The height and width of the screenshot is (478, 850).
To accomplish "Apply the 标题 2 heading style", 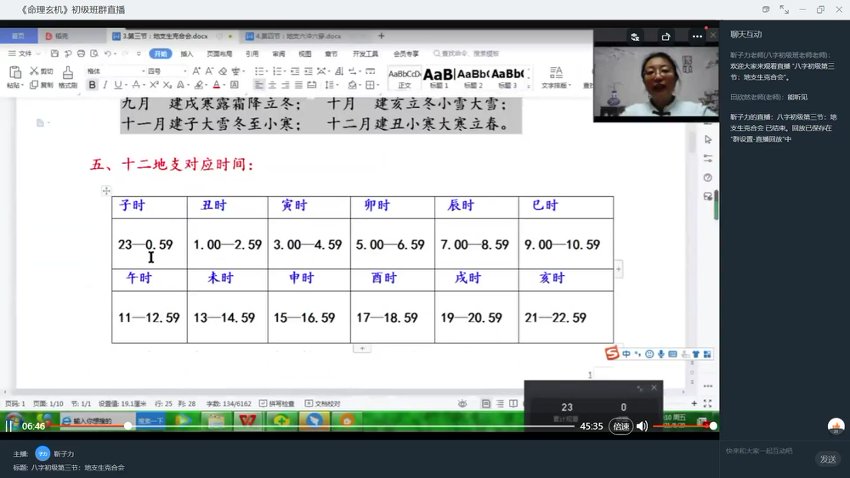I will 473,78.
